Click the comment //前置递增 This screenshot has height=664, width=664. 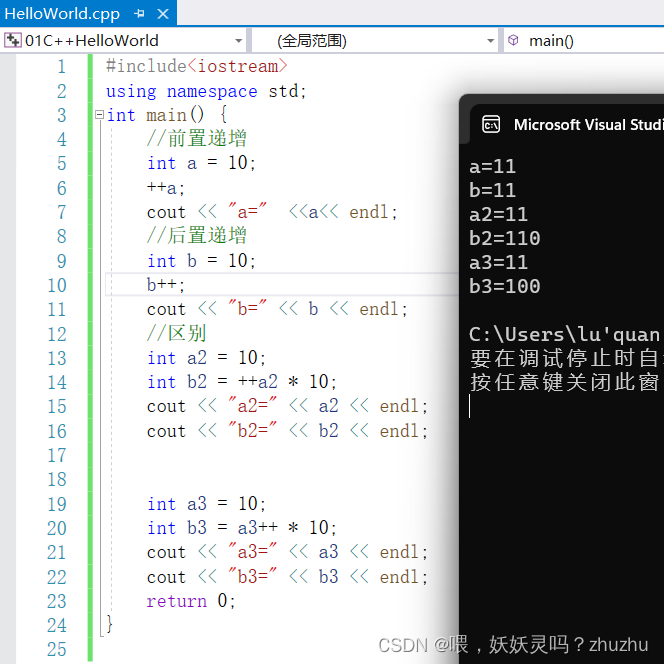(x=196, y=139)
